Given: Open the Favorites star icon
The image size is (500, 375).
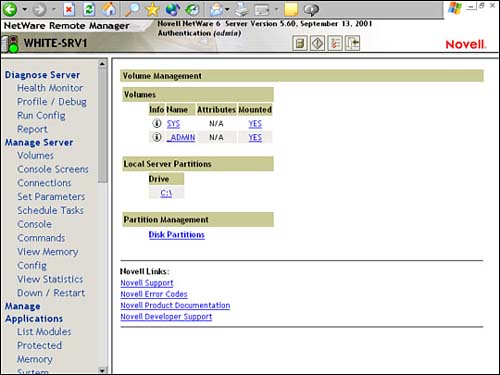Looking at the screenshot, I should point(152,9).
